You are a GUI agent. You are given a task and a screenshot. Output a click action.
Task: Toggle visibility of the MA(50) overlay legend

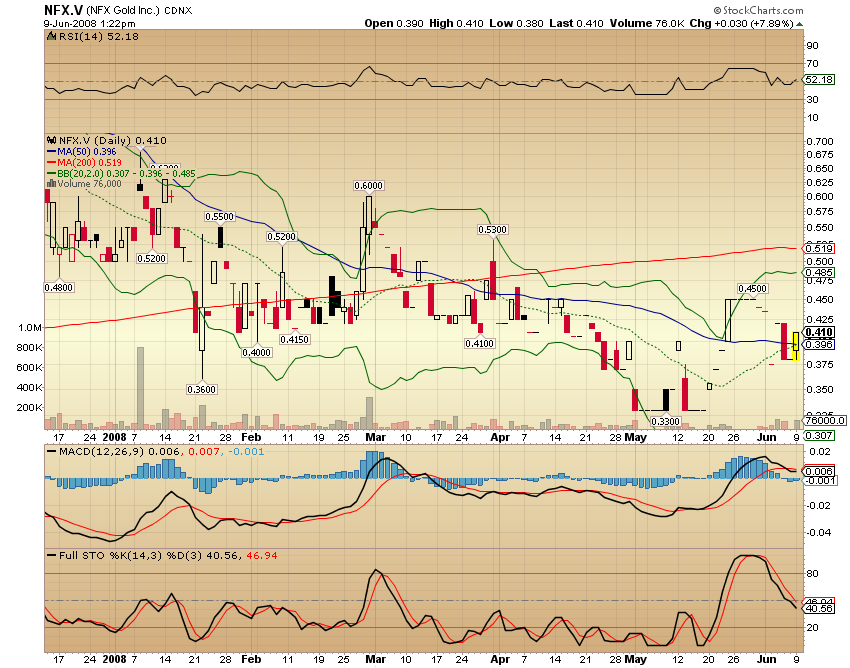[x=85, y=149]
